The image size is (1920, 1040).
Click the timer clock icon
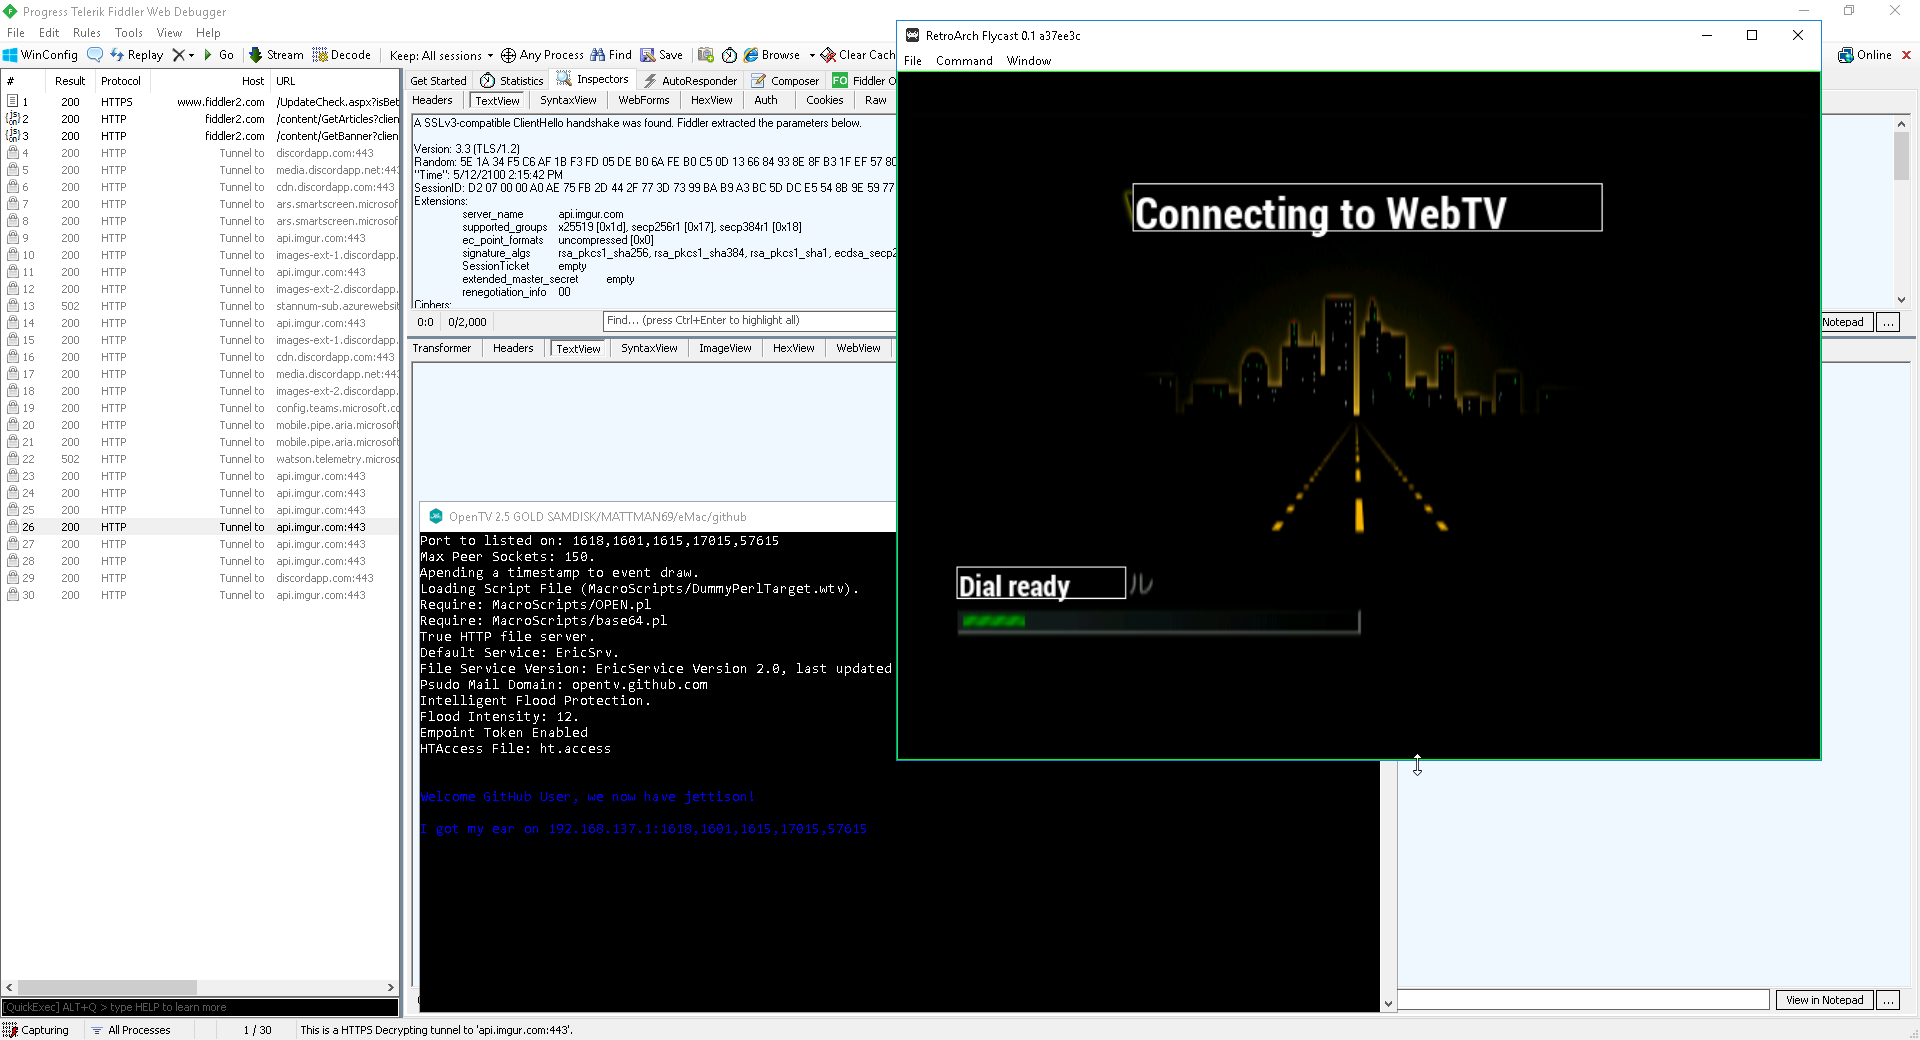click(x=729, y=55)
